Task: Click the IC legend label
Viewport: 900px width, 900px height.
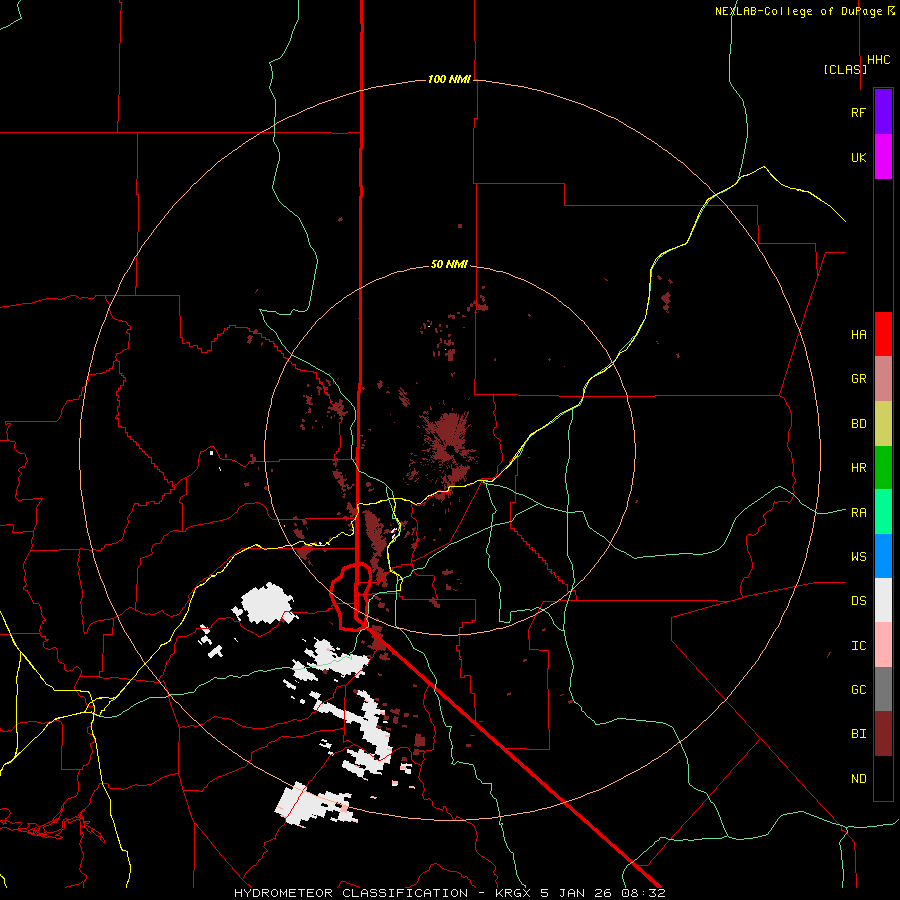Action: pos(859,646)
